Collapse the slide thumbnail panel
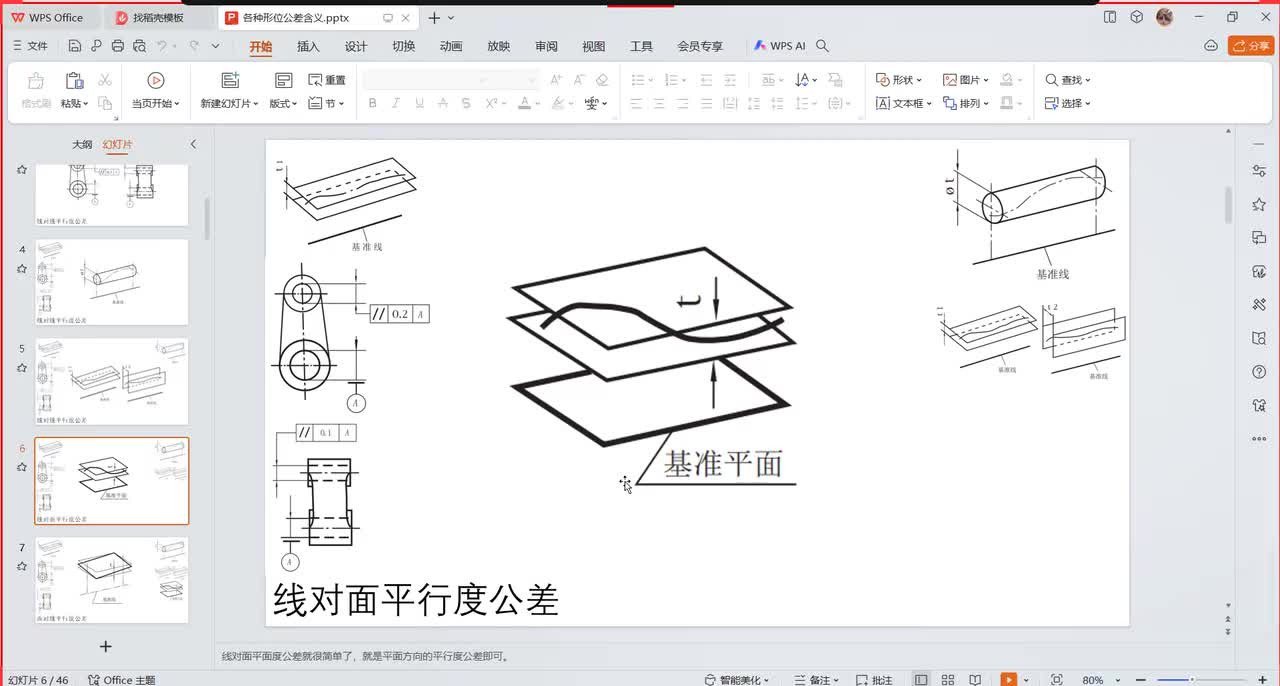1280x686 pixels. tap(193, 144)
